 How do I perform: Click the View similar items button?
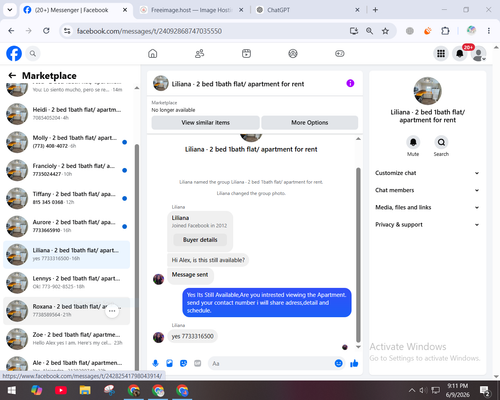206,123
